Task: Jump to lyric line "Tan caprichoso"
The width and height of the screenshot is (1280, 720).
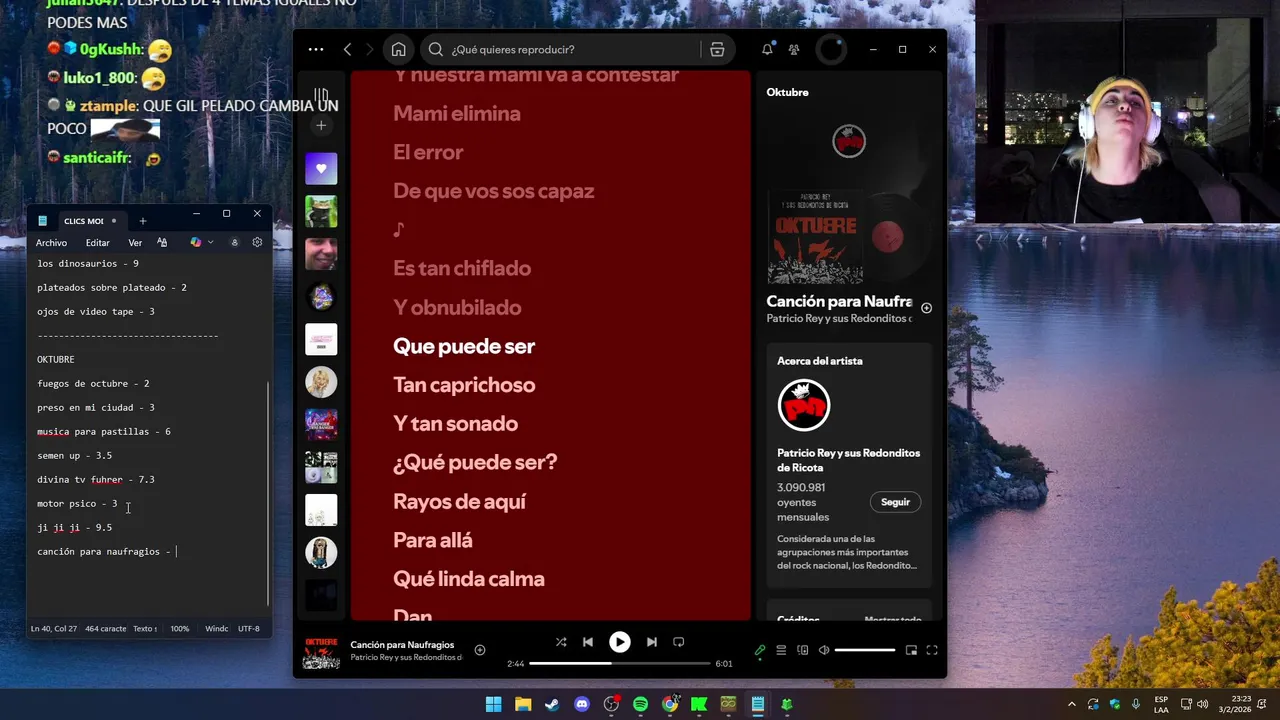Action: 464,385
